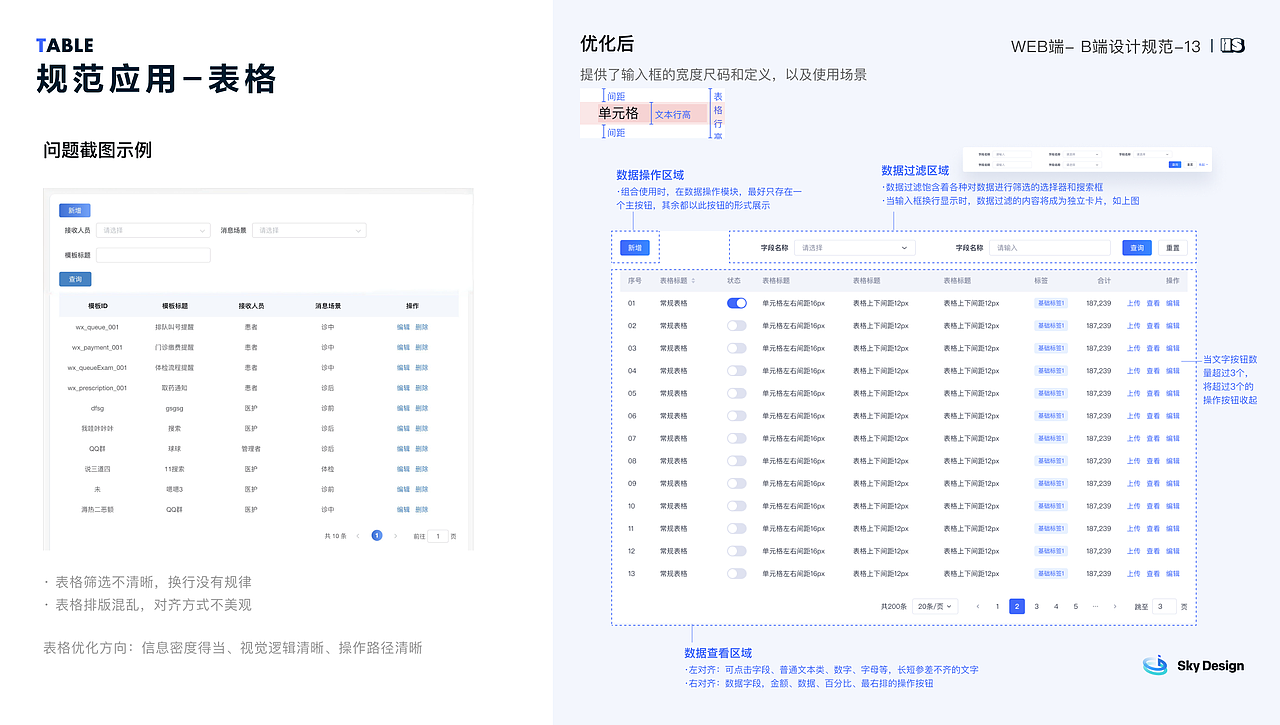Click the next page arrow in right table pagination
The width and height of the screenshot is (1280, 725).
(x=1115, y=606)
